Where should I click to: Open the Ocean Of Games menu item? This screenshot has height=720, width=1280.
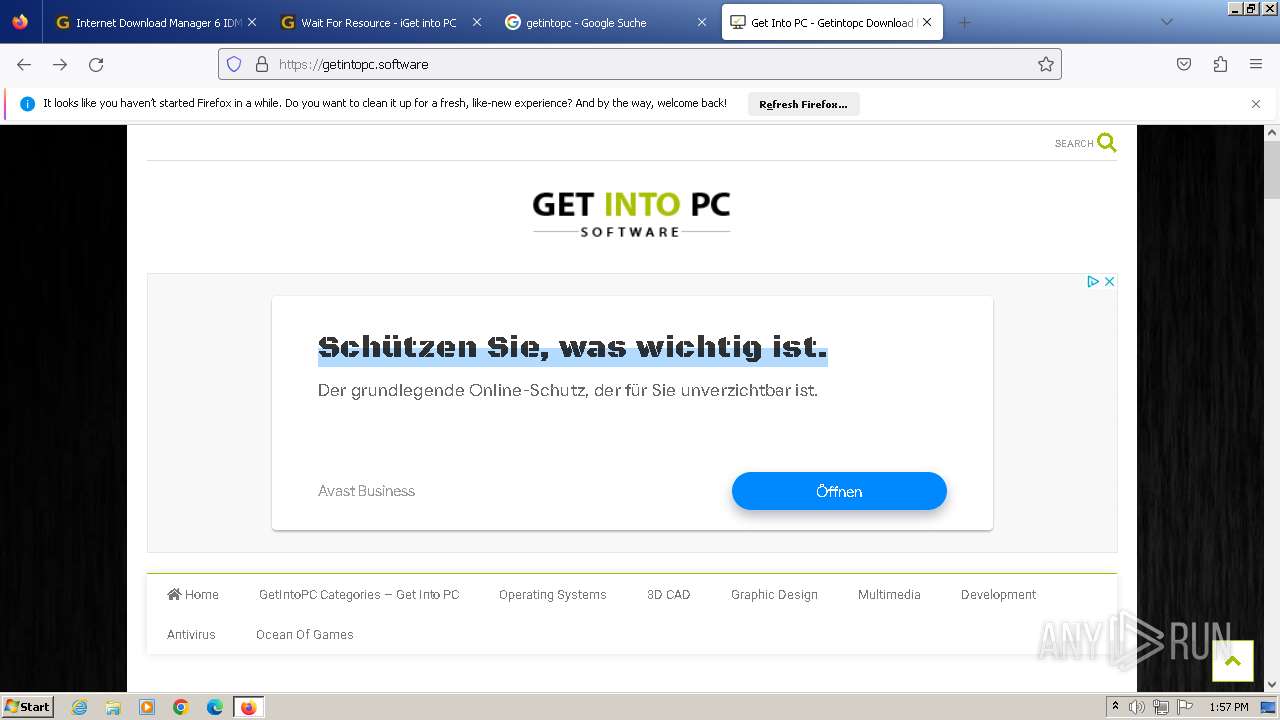pyautogui.click(x=305, y=634)
